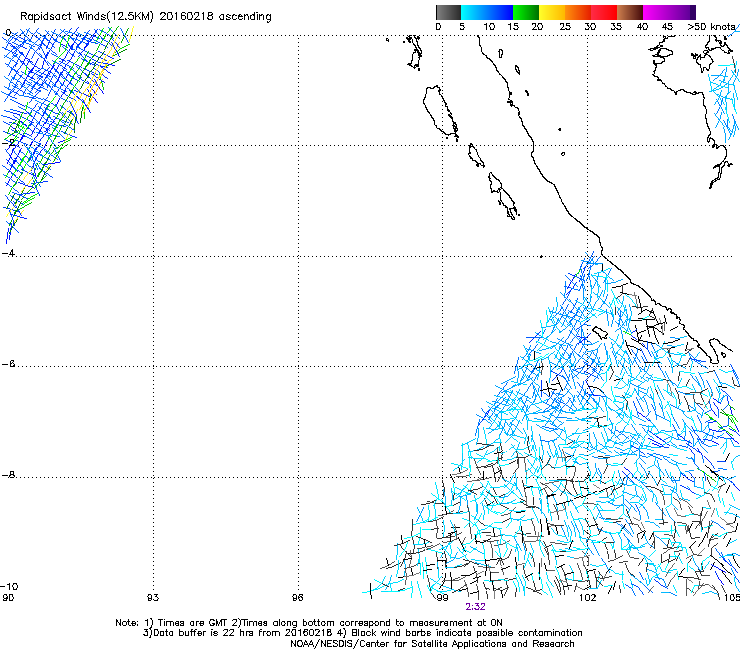The image size is (740, 650).
Task: Click the latitude axis label '-8'
Action: tap(8, 475)
